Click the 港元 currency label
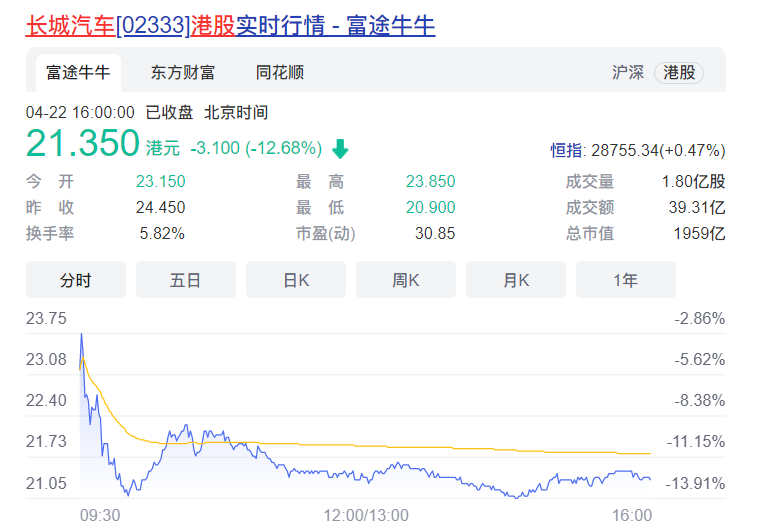The height and width of the screenshot is (530, 761). coord(163,148)
